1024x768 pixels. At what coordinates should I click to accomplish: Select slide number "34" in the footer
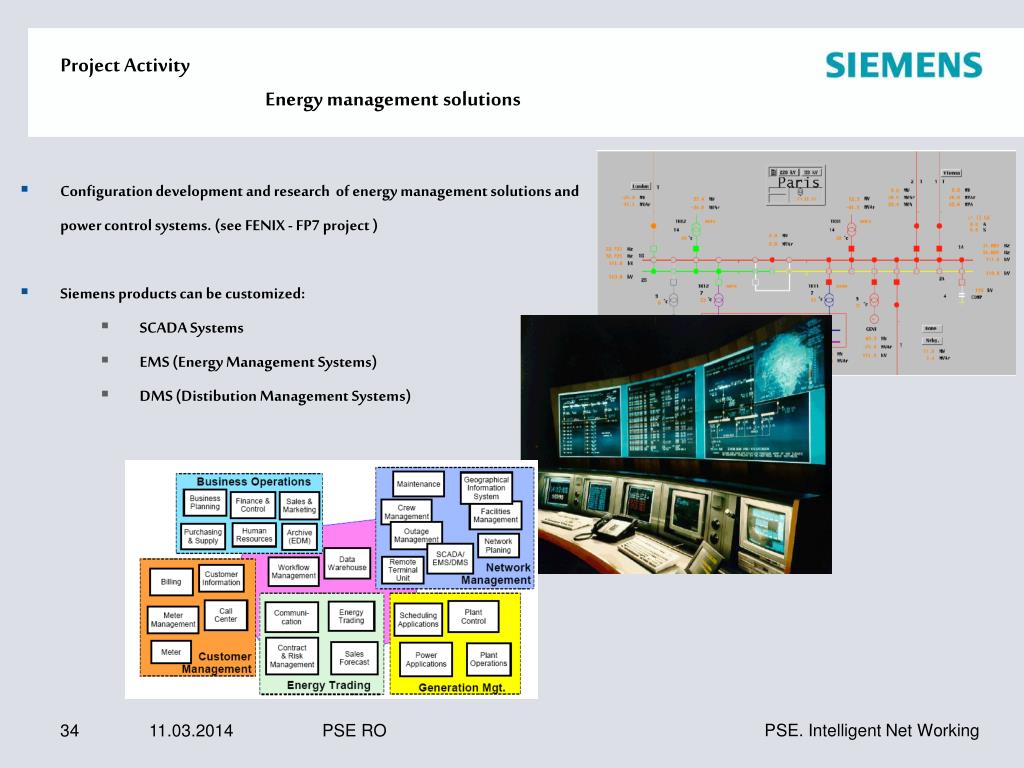click(x=69, y=731)
